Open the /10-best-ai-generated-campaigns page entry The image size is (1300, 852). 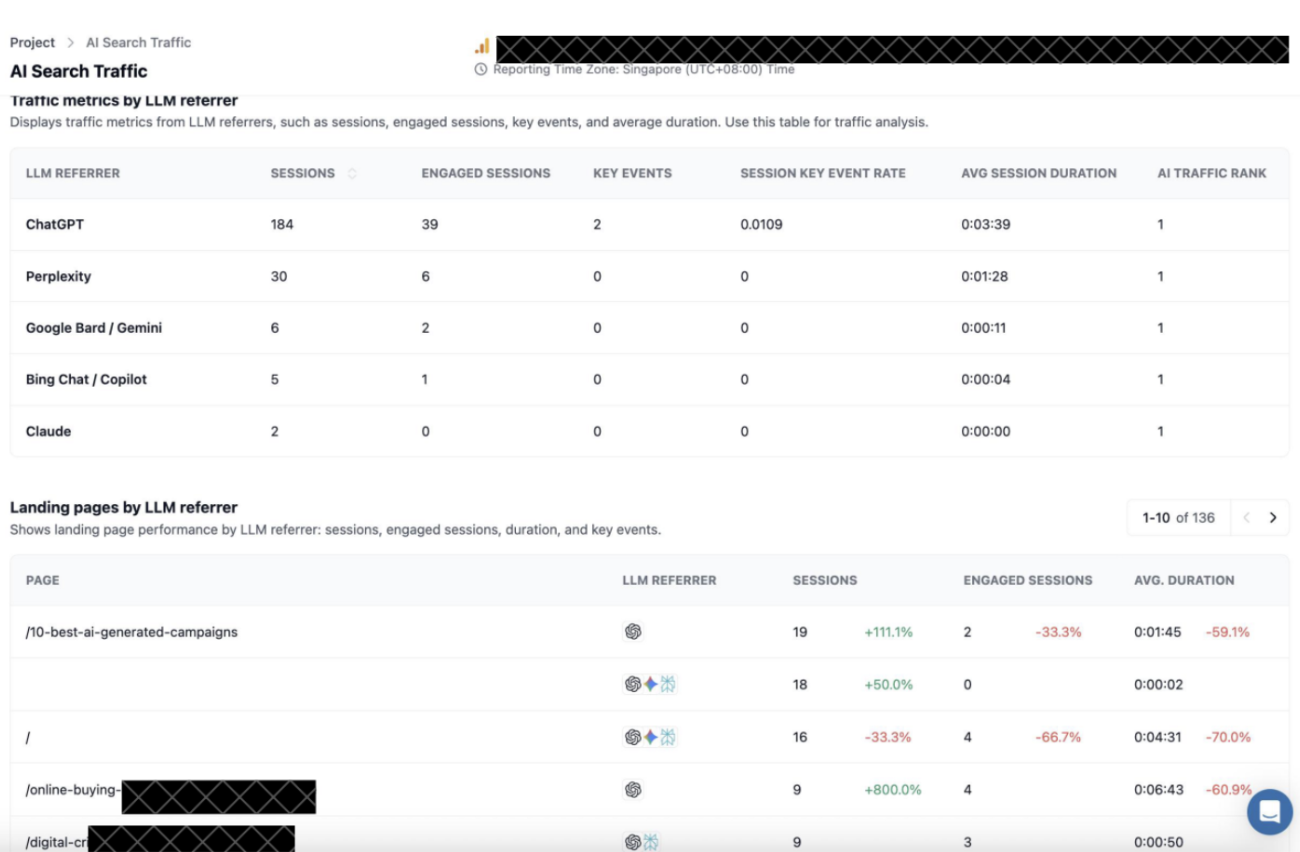click(132, 632)
